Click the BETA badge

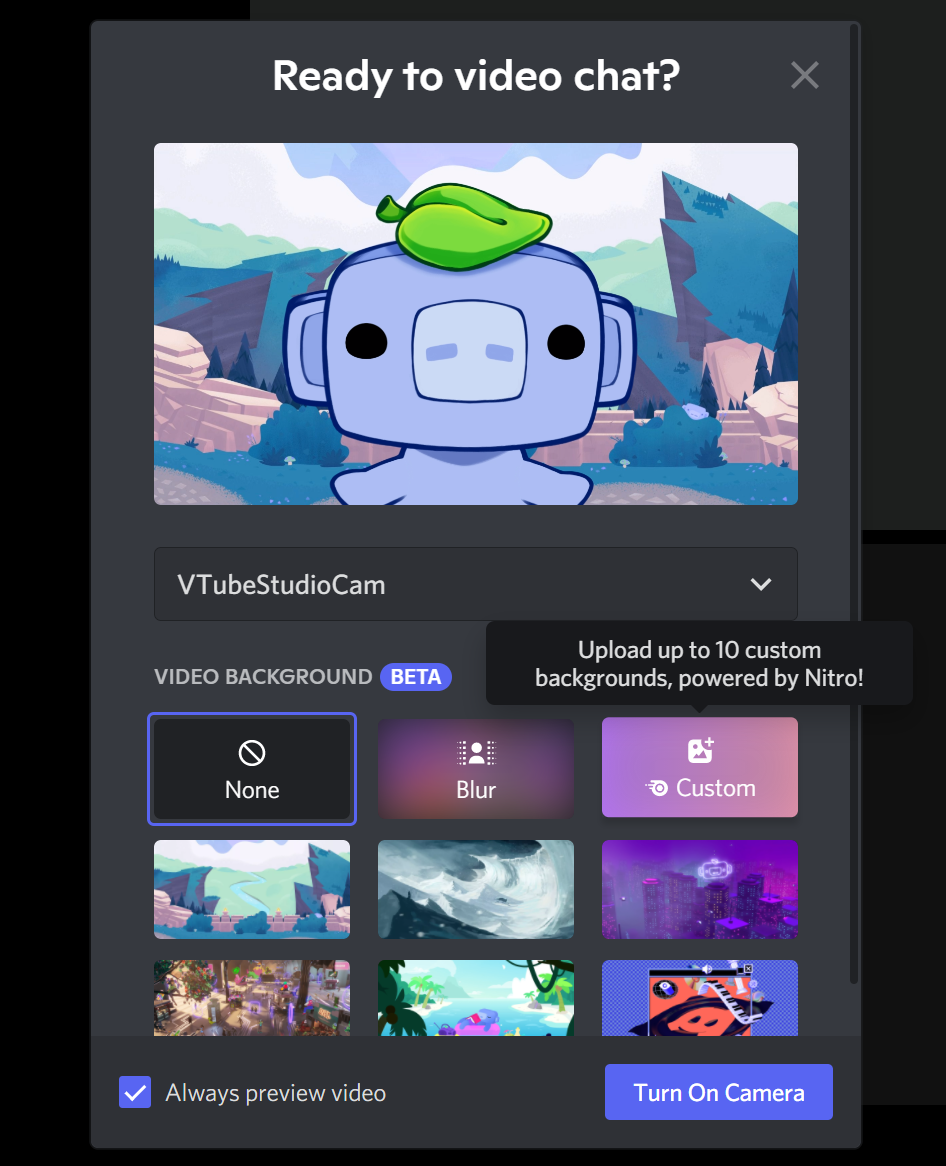point(415,677)
